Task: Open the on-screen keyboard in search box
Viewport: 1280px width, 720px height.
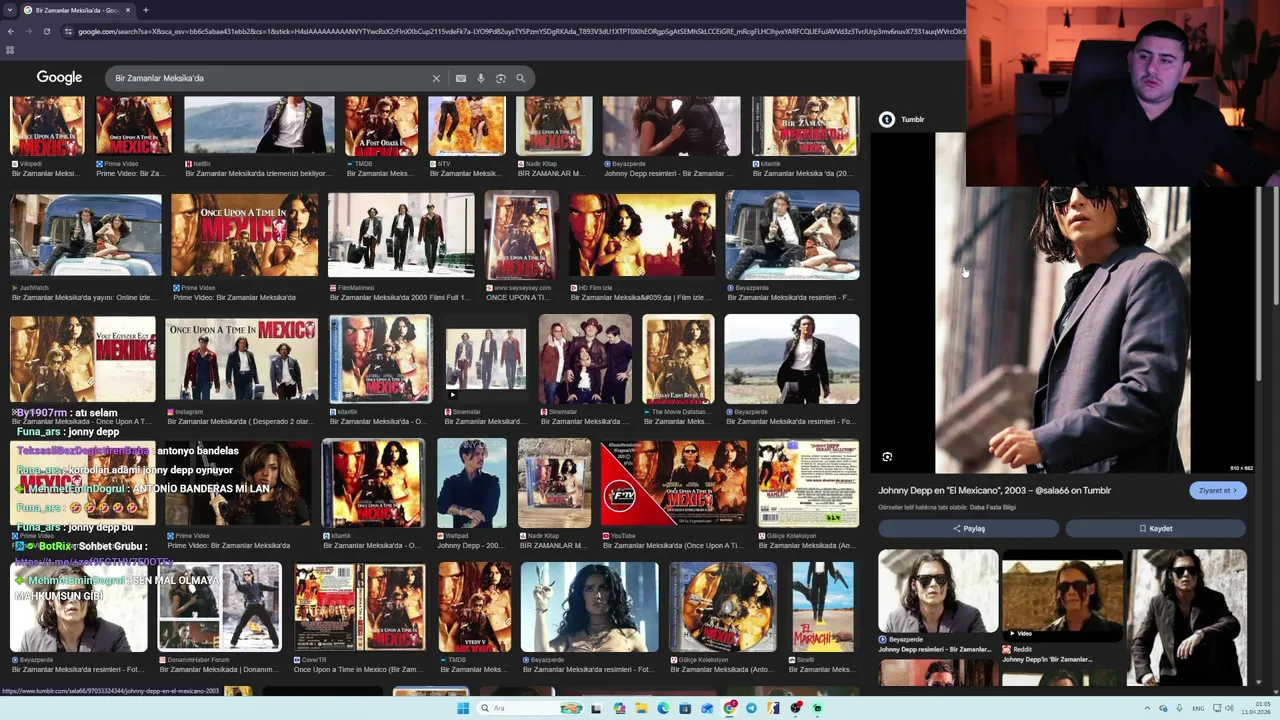Action: coord(461,78)
